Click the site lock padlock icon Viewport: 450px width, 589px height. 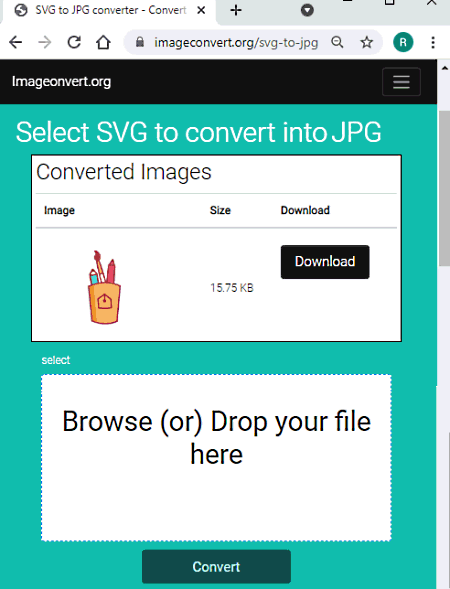[140, 42]
